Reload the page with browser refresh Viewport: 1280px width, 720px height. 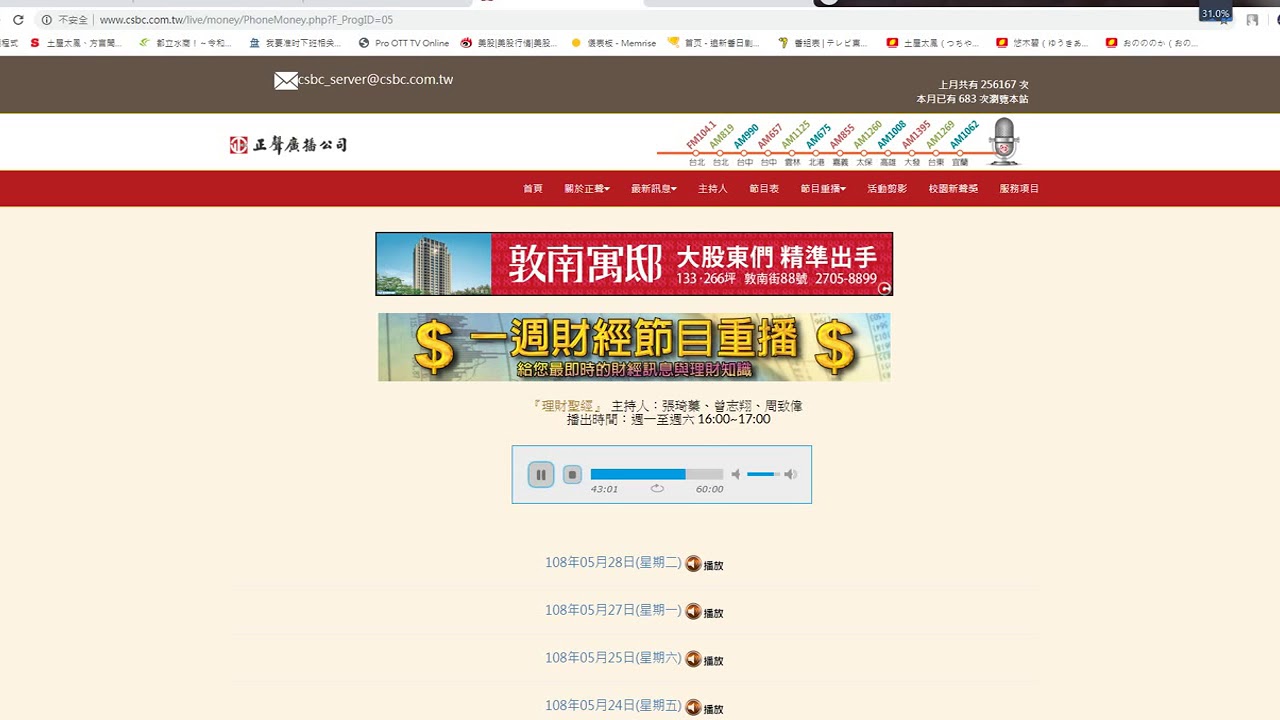coord(18,20)
